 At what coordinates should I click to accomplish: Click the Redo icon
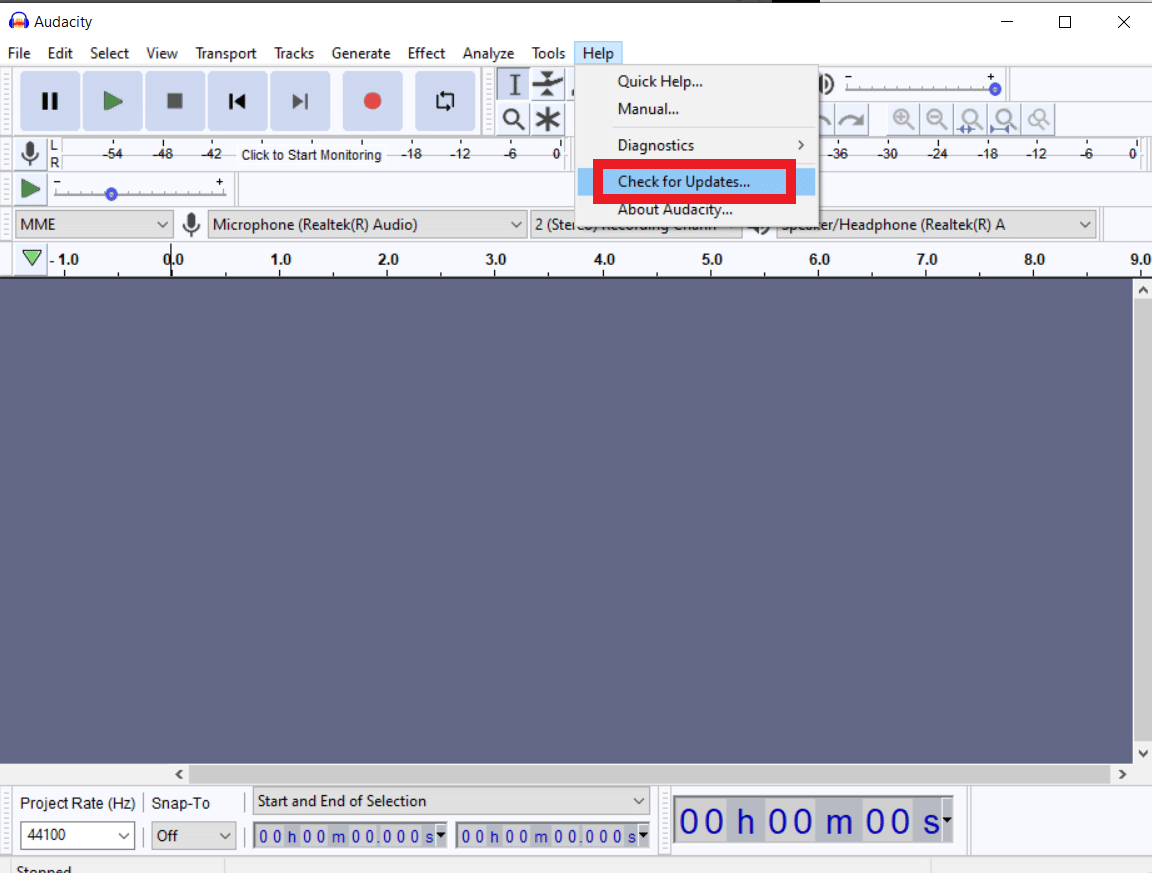click(851, 119)
